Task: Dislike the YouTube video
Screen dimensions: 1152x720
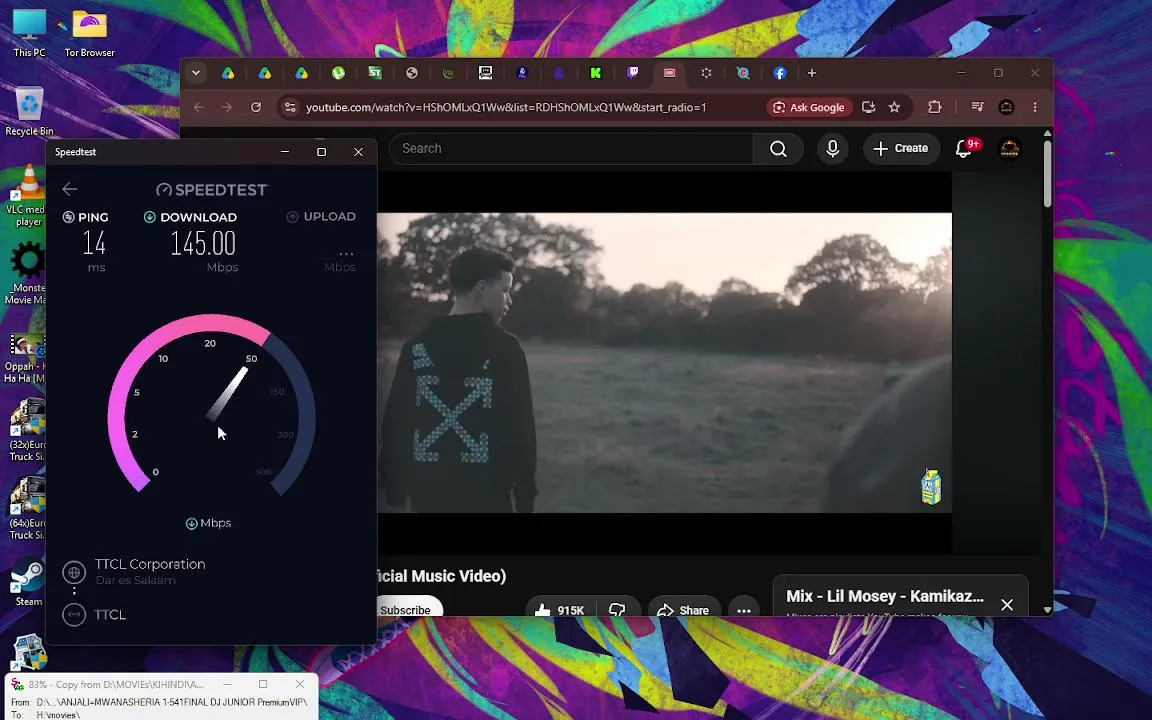Action: pyautogui.click(x=617, y=609)
